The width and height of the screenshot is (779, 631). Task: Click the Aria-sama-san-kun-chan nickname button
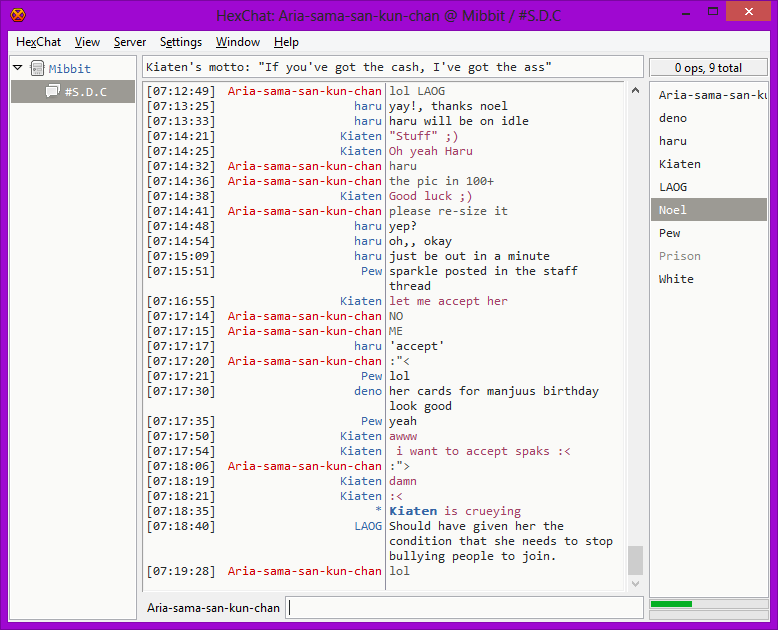213,608
